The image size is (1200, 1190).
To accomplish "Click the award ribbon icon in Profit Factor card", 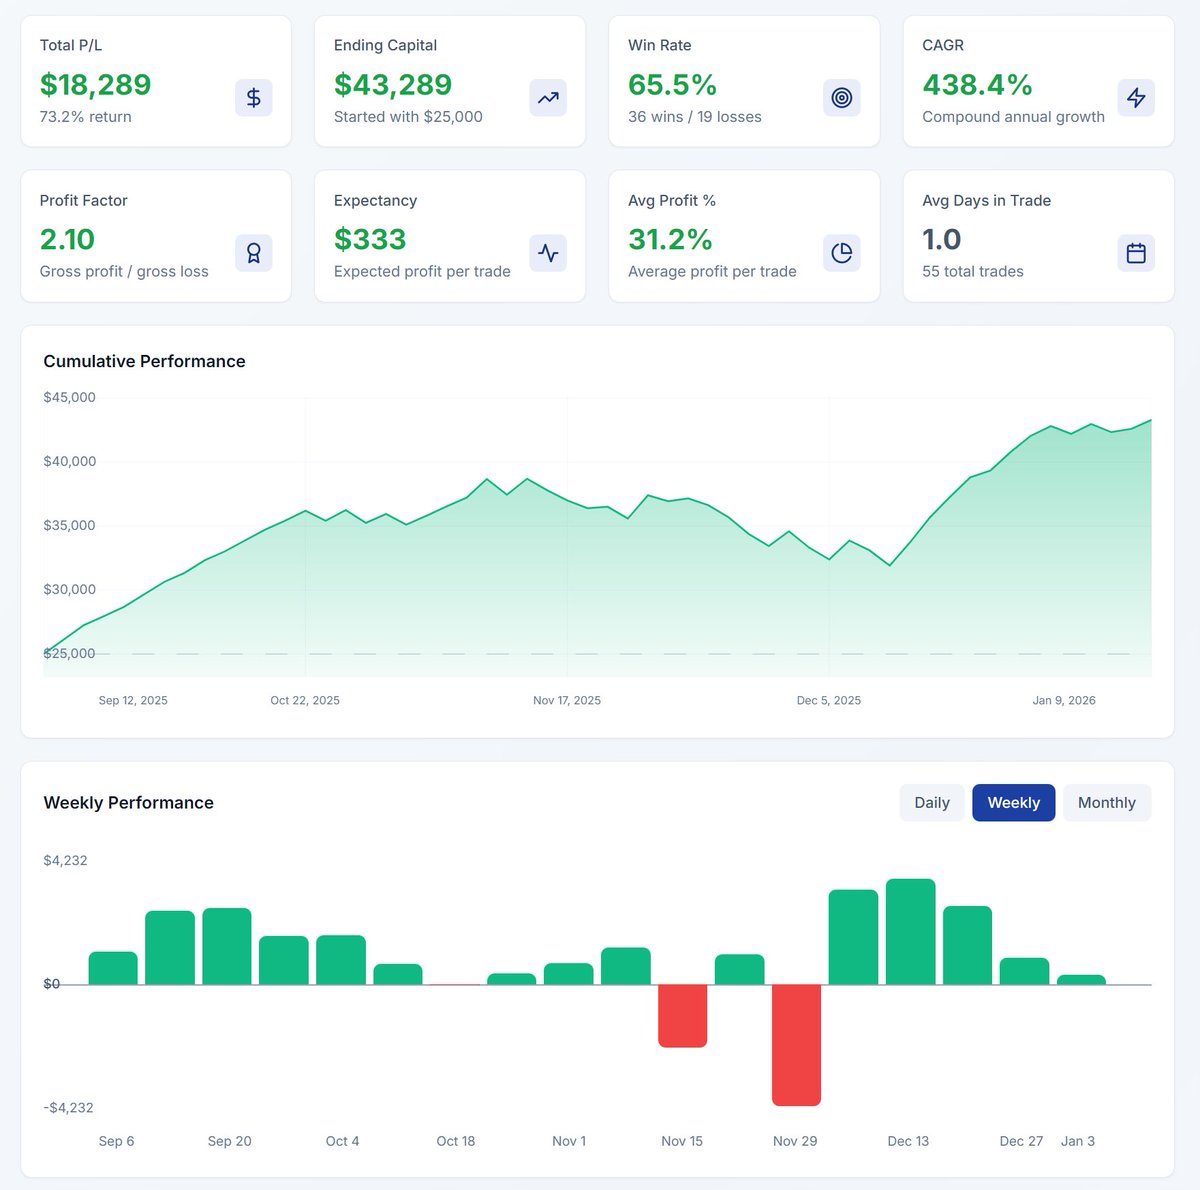I will pos(254,253).
